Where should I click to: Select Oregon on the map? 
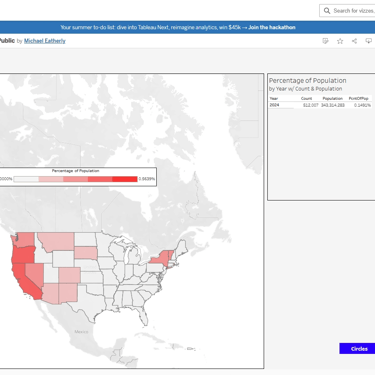pos(23,255)
